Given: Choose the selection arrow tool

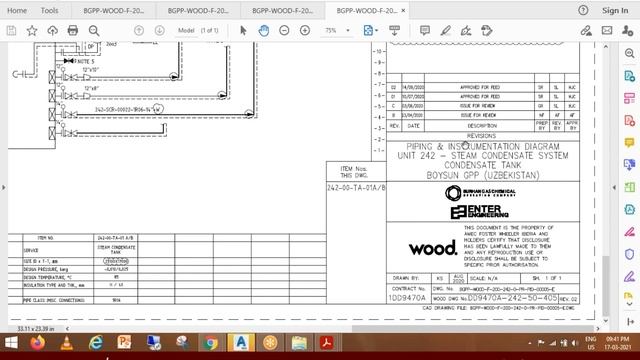Looking at the screenshot, I should click(243, 31).
